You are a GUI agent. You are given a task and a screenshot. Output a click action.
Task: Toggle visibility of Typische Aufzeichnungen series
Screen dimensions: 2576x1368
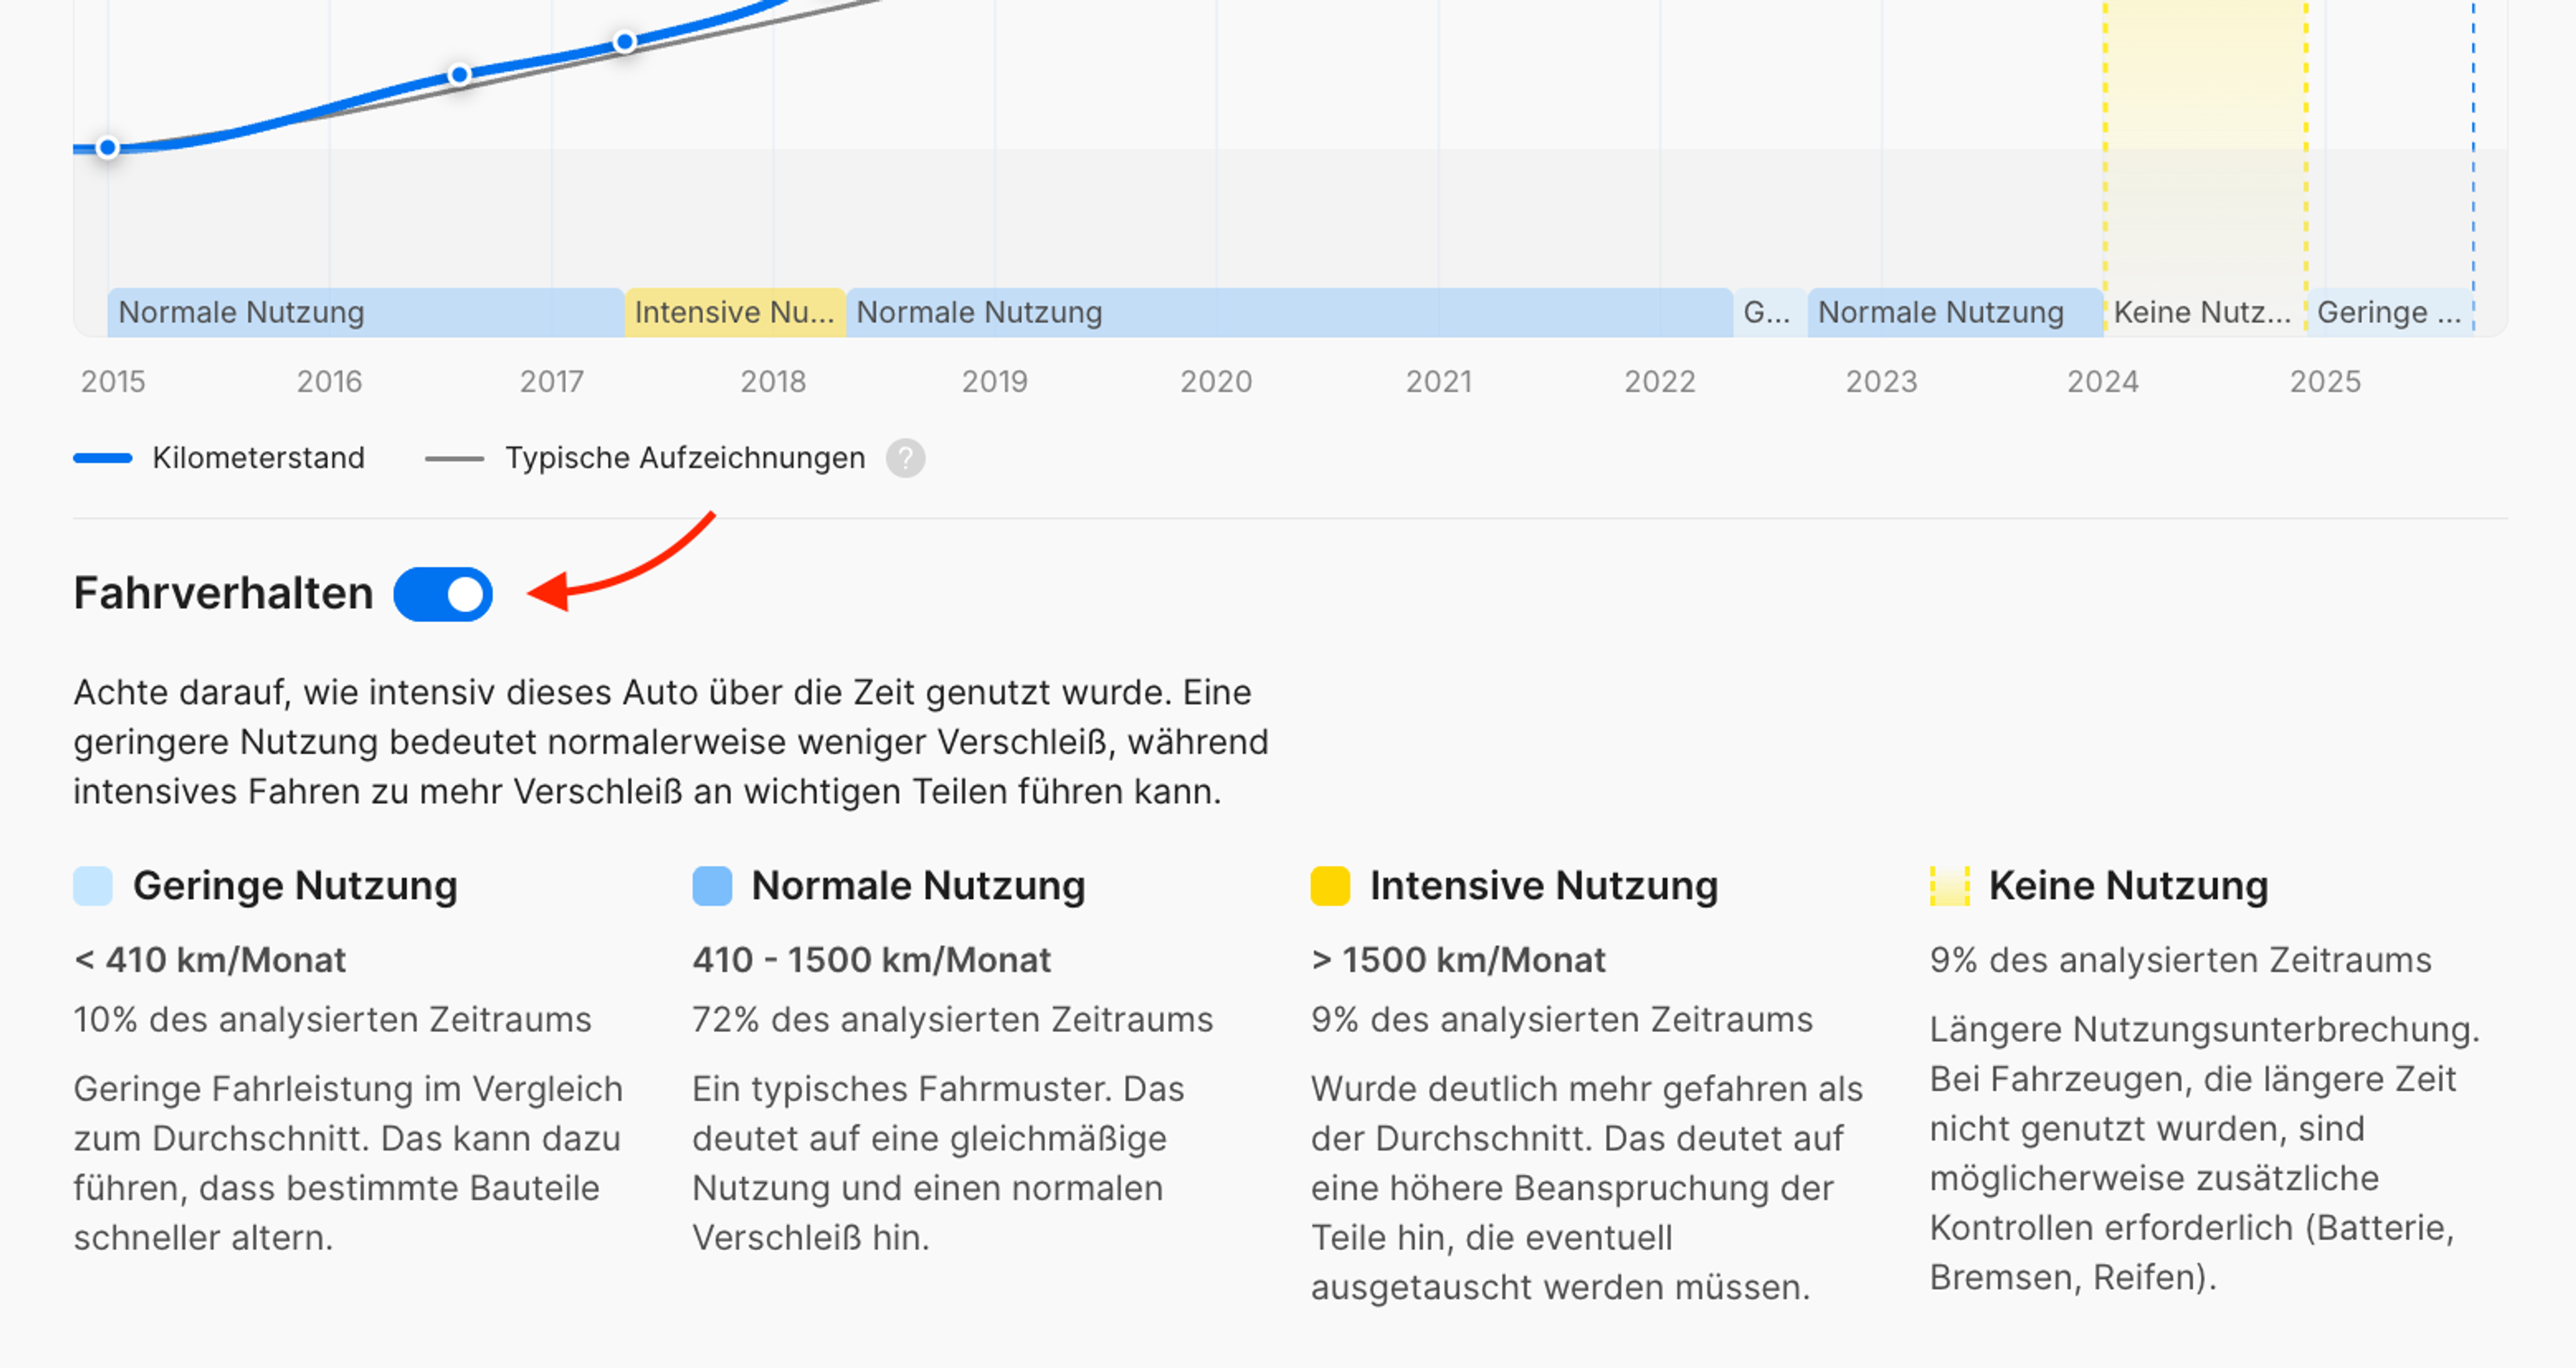point(685,457)
